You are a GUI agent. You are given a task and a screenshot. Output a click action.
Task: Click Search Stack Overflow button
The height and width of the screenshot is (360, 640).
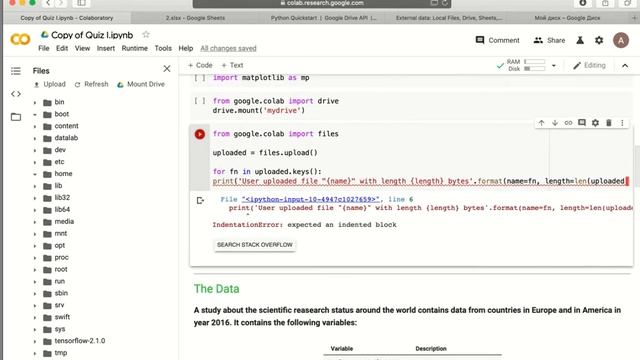point(255,245)
